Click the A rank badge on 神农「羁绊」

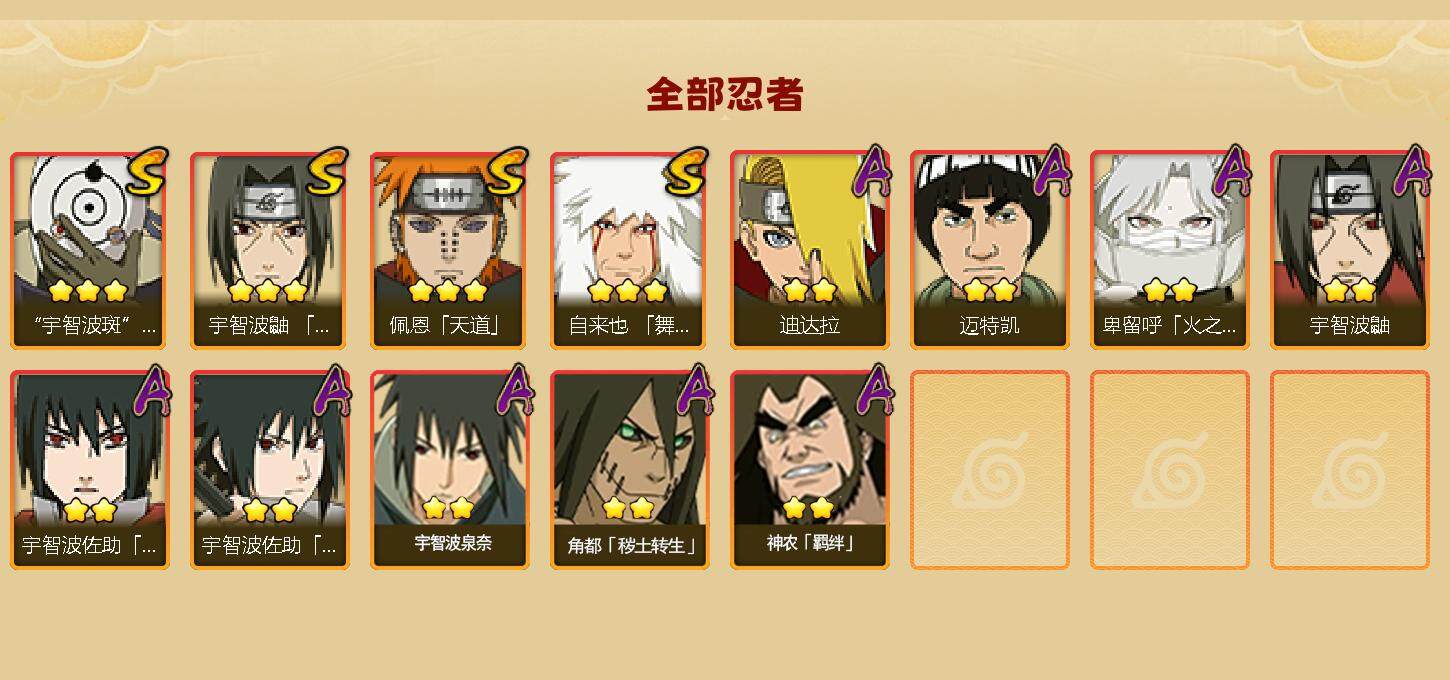click(x=874, y=391)
